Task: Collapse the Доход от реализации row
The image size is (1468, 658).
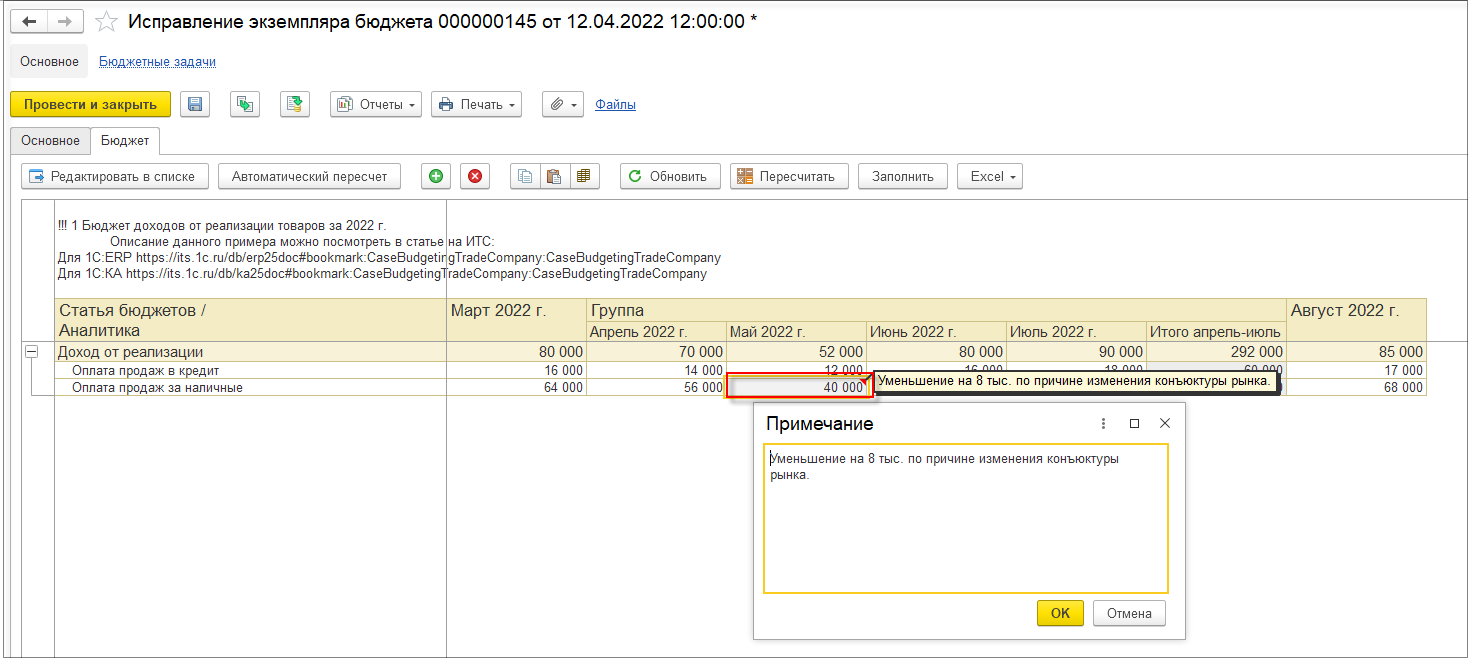Action: (x=32, y=352)
